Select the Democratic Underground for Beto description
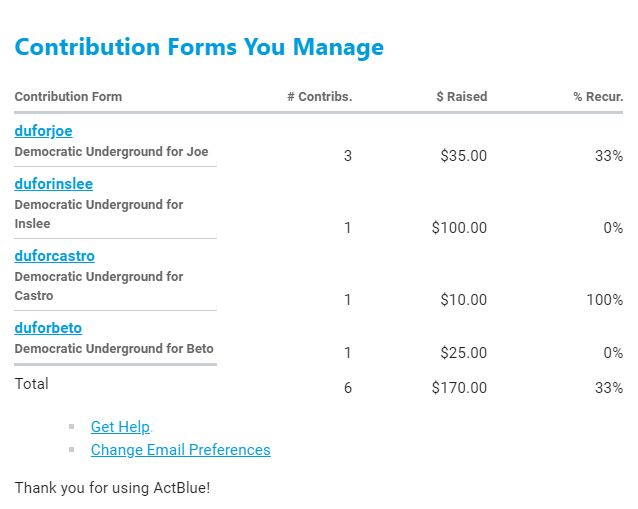The image size is (638, 509). (x=114, y=349)
